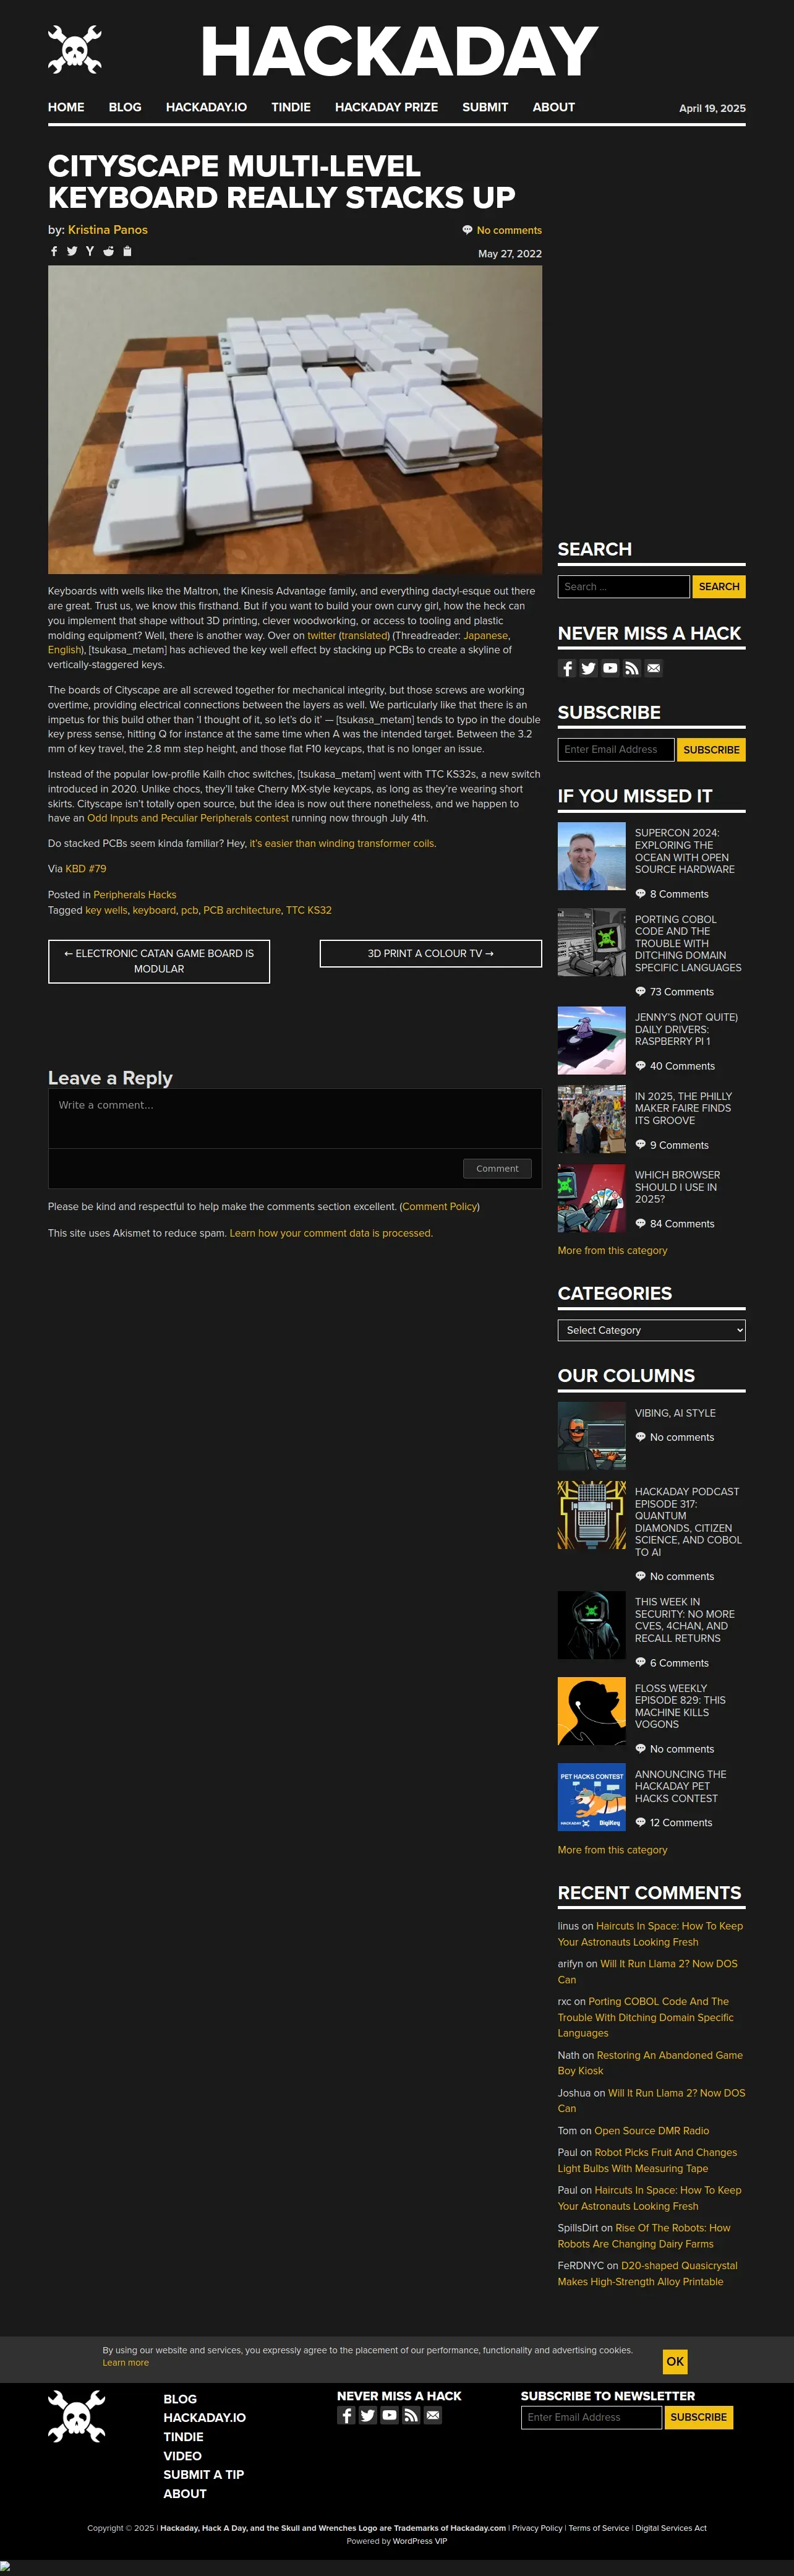The height and width of the screenshot is (2576, 794).
Task: Open Porting COBOL Code article thumbnail
Action: [591, 942]
